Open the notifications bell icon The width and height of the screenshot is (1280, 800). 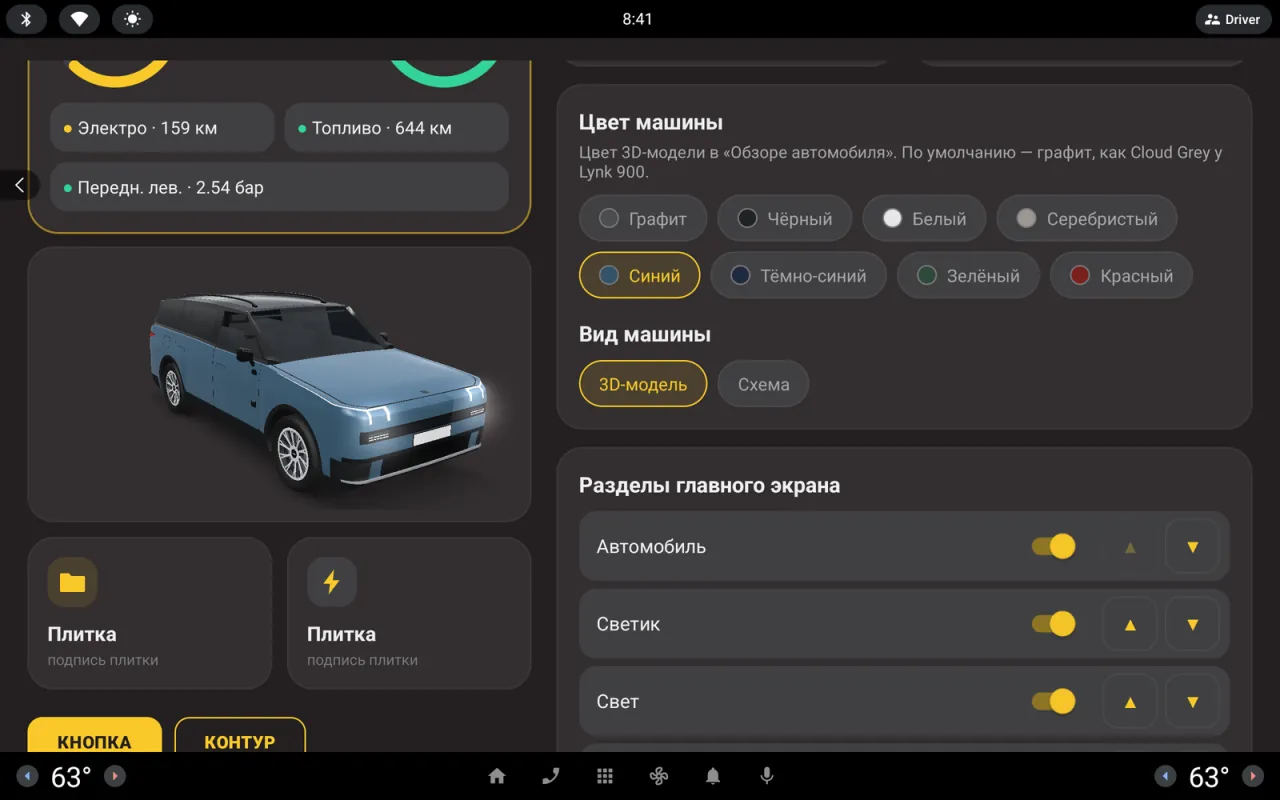tap(713, 776)
